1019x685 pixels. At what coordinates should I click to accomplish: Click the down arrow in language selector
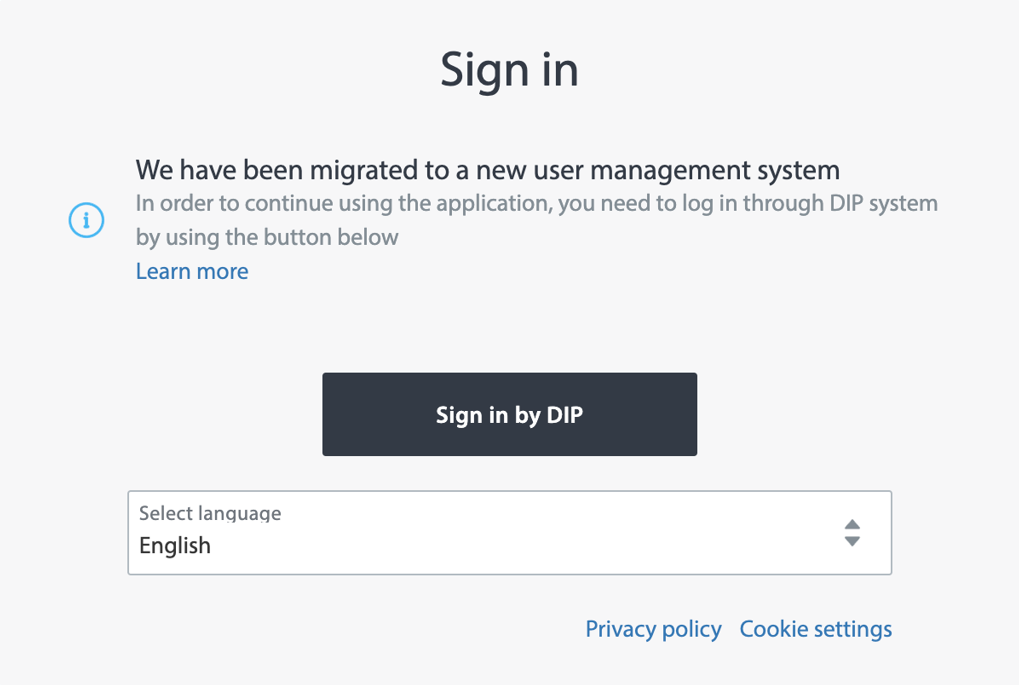click(852, 542)
